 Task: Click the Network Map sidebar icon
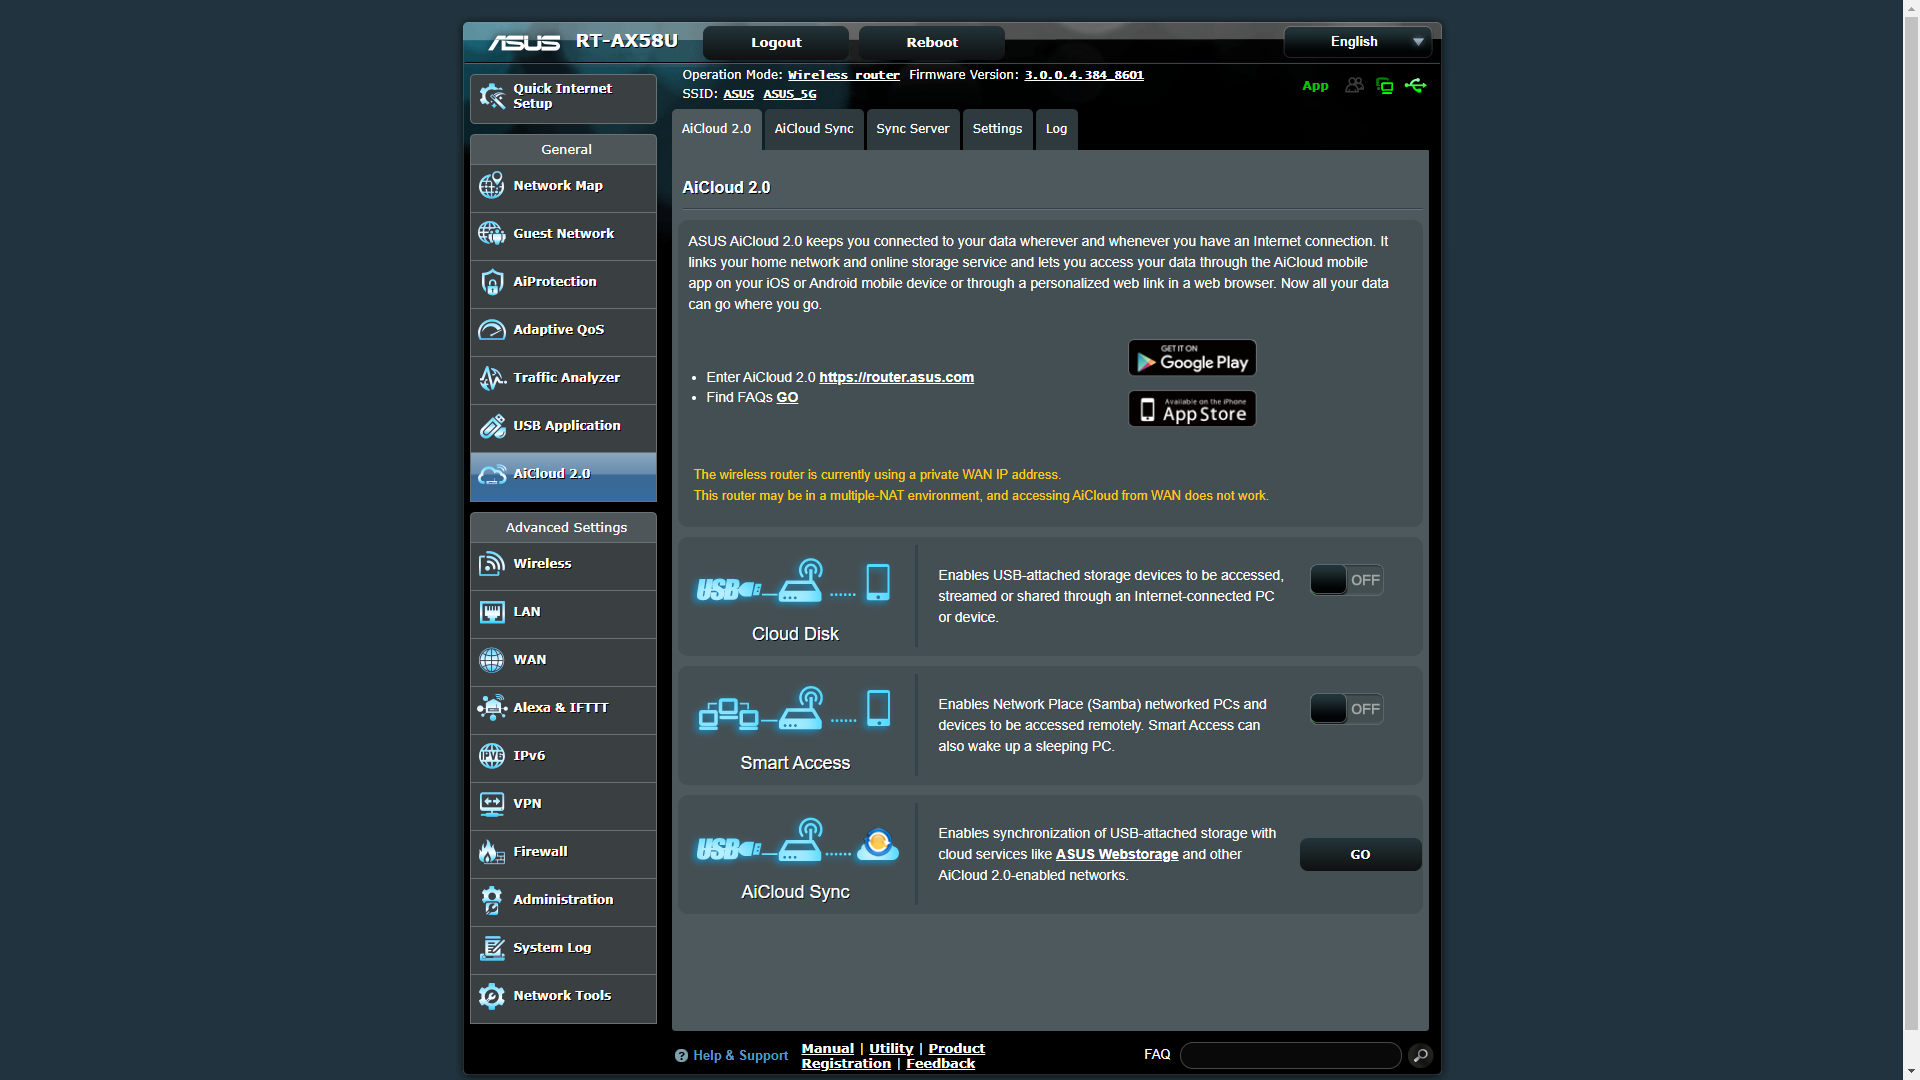coord(491,186)
